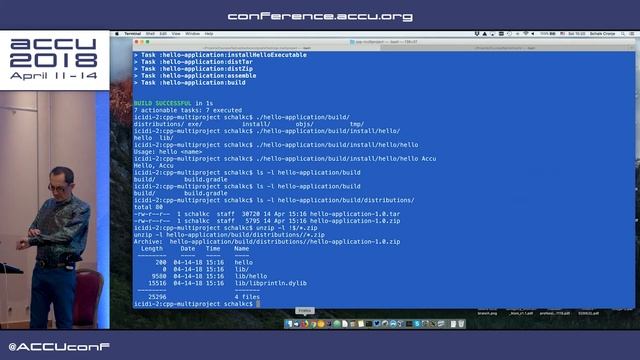Open the Apple menu
This screenshot has height=360, width=640.
117,34
